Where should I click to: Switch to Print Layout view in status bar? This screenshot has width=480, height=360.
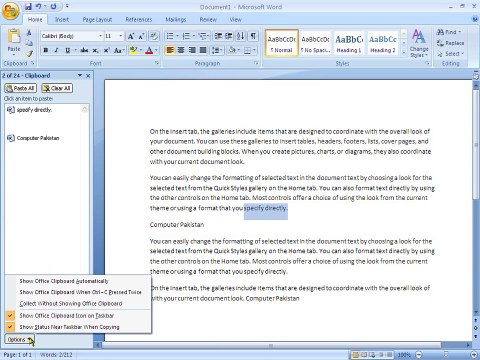point(356,355)
